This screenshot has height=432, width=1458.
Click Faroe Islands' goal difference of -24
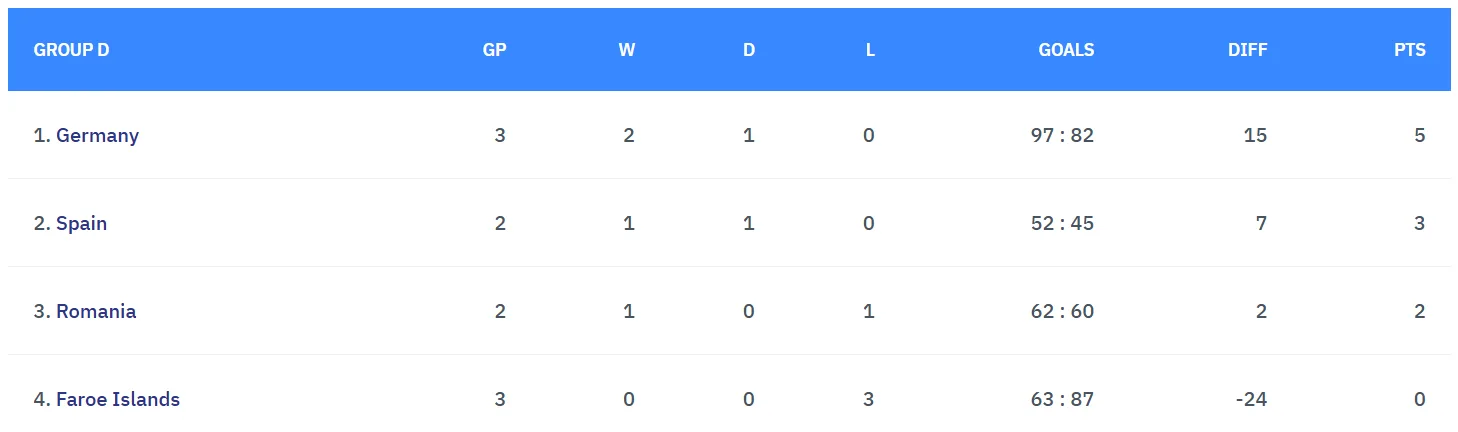(1251, 399)
